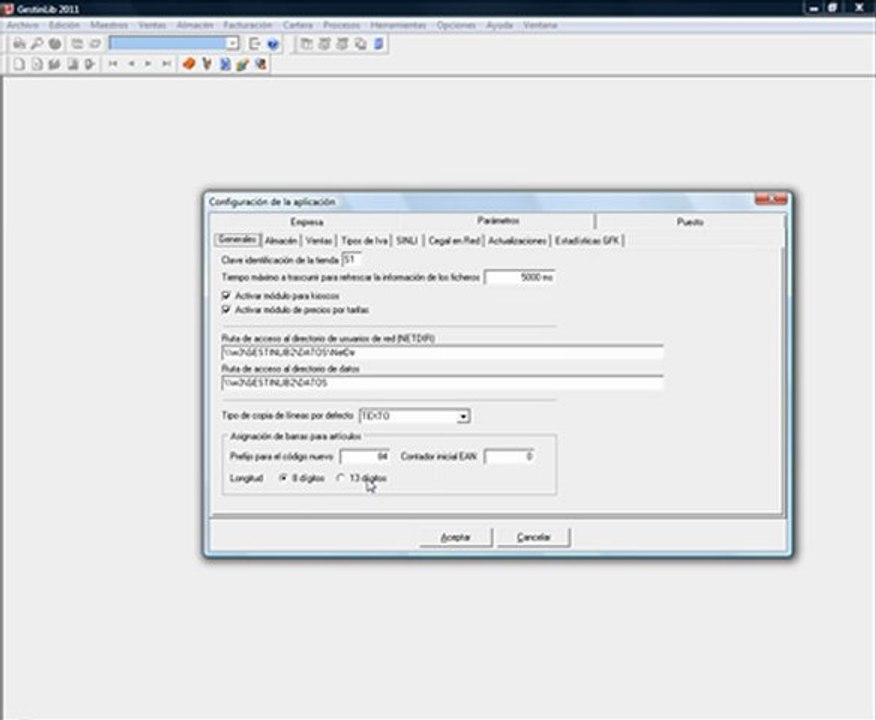Open the Herramientas menu
Screen dimensions: 876x720
coord(398,25)
